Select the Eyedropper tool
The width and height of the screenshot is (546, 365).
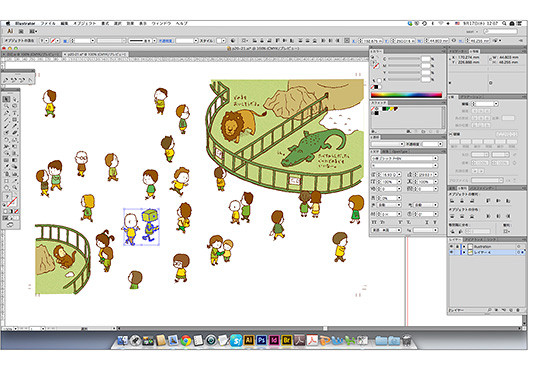pyautogui.click(x=6, y=167)
